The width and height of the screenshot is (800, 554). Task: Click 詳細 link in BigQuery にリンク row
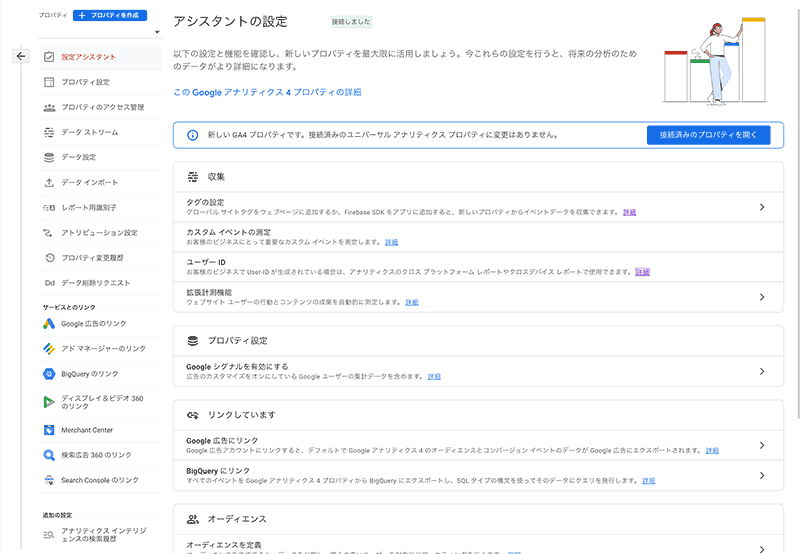pos(648,481)
